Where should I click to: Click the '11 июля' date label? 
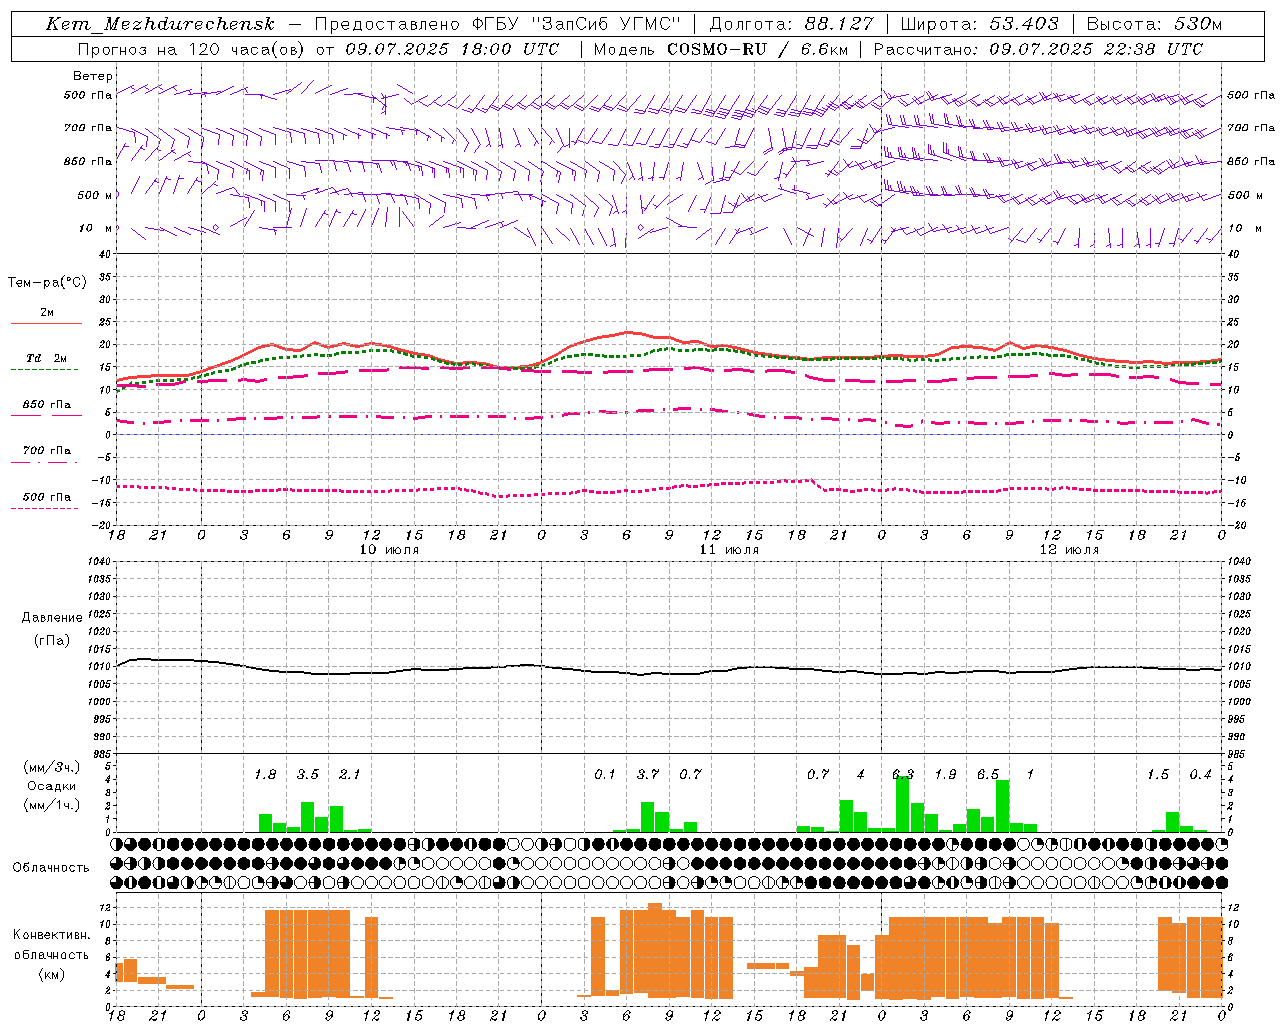pos(729,550)
